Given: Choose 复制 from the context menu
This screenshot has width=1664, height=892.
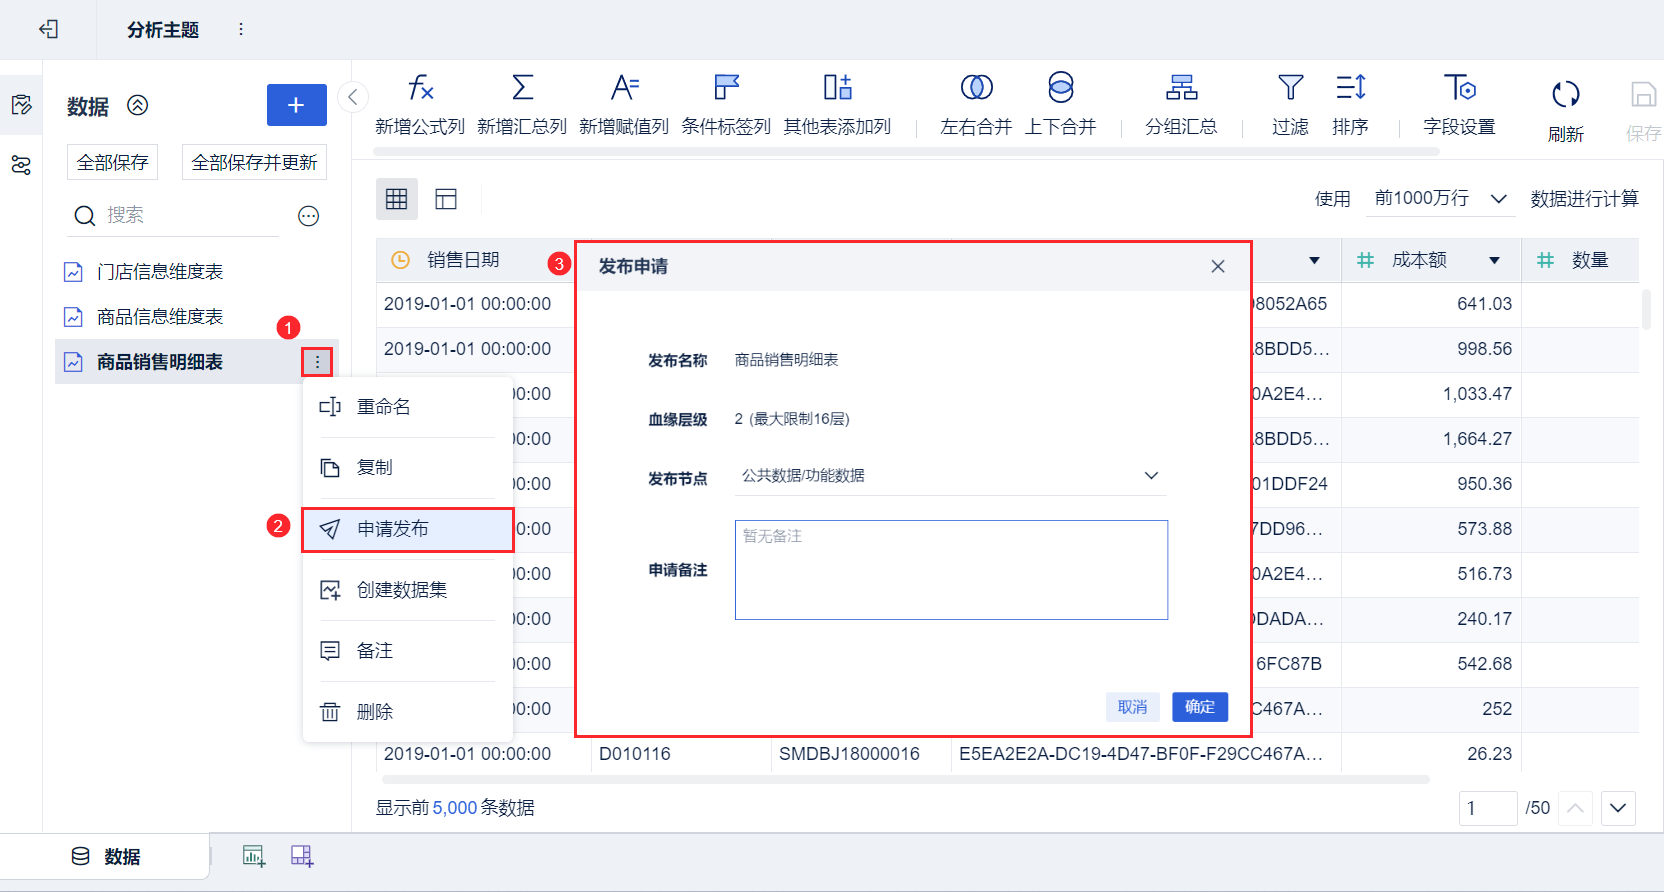Looking at the screenshot, I should pos(408,468).
